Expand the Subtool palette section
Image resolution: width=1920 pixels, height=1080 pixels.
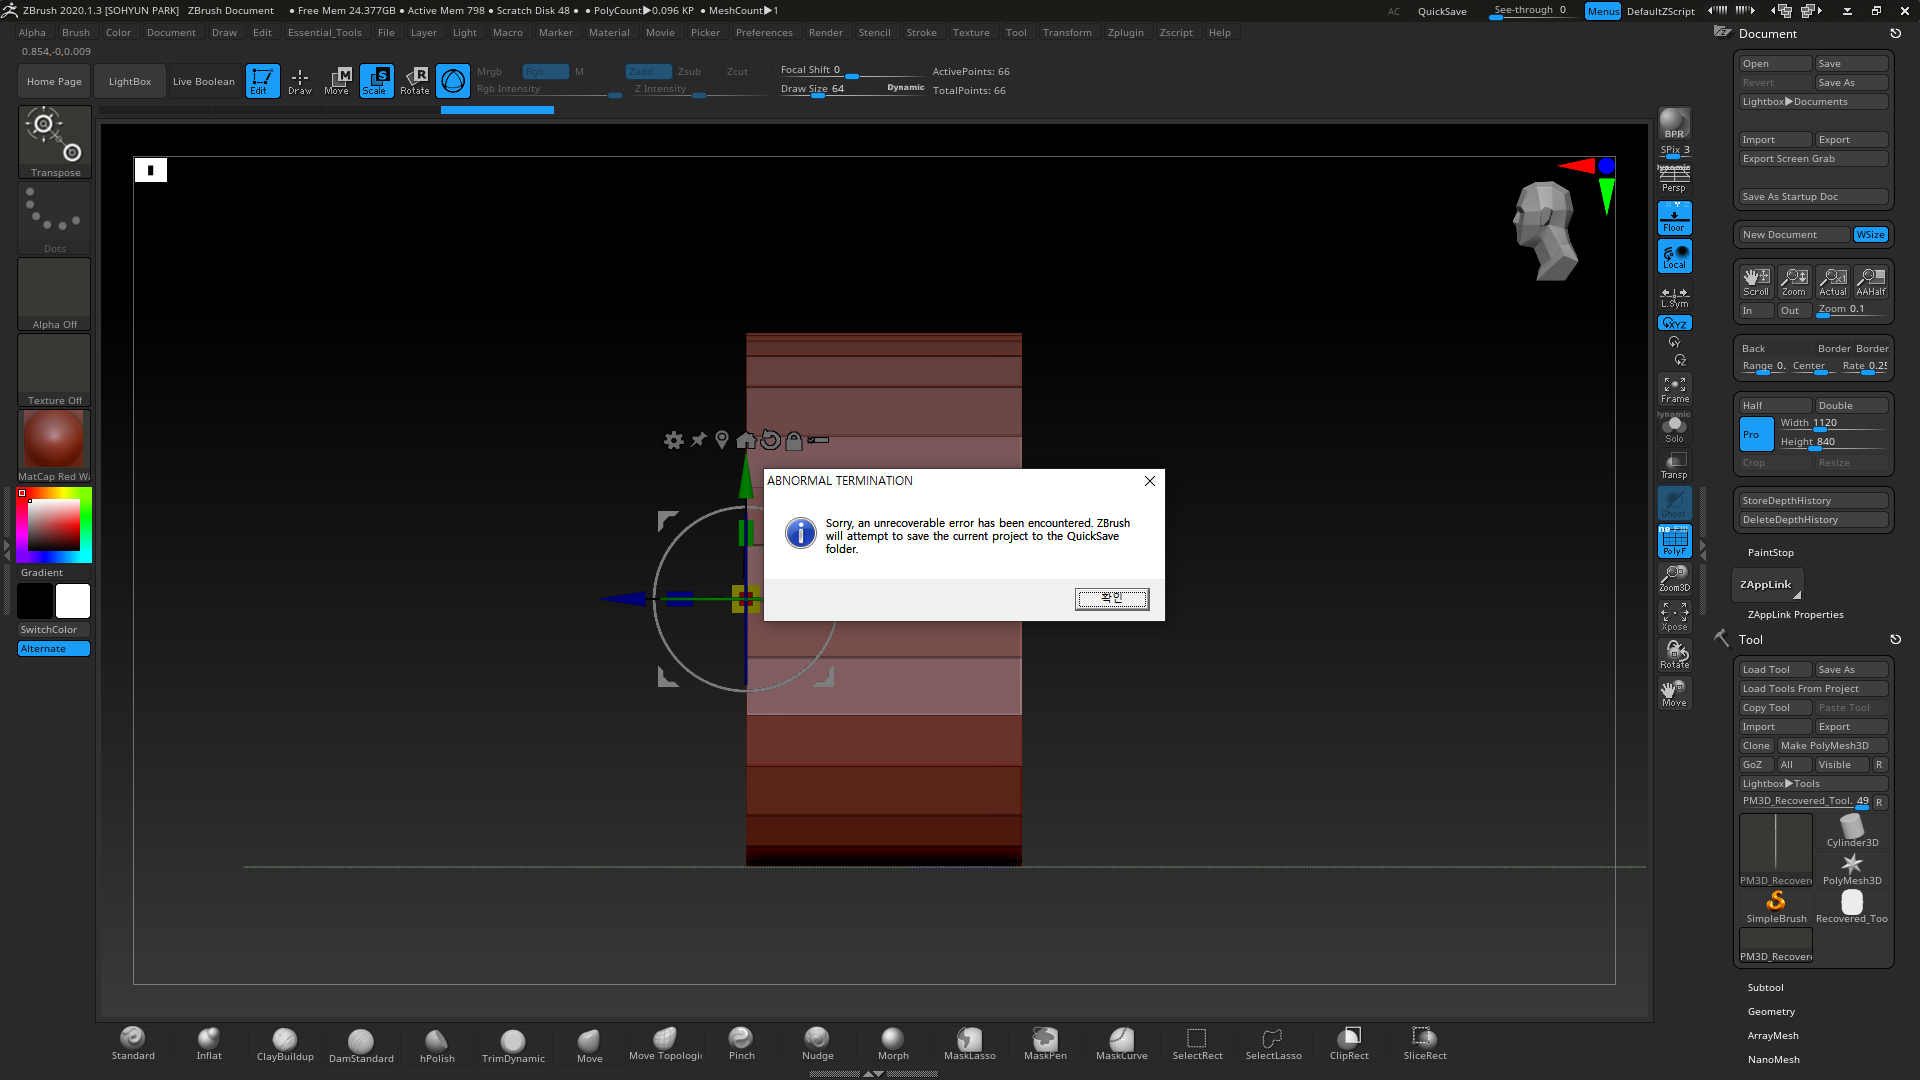[1765, 987]
